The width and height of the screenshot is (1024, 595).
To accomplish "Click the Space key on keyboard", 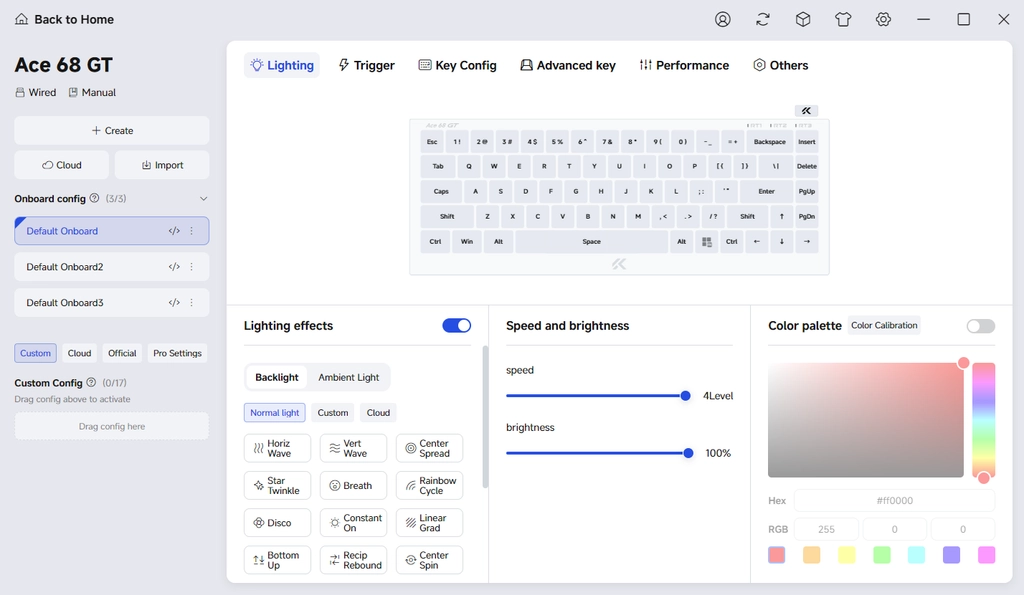I will 592,242.
